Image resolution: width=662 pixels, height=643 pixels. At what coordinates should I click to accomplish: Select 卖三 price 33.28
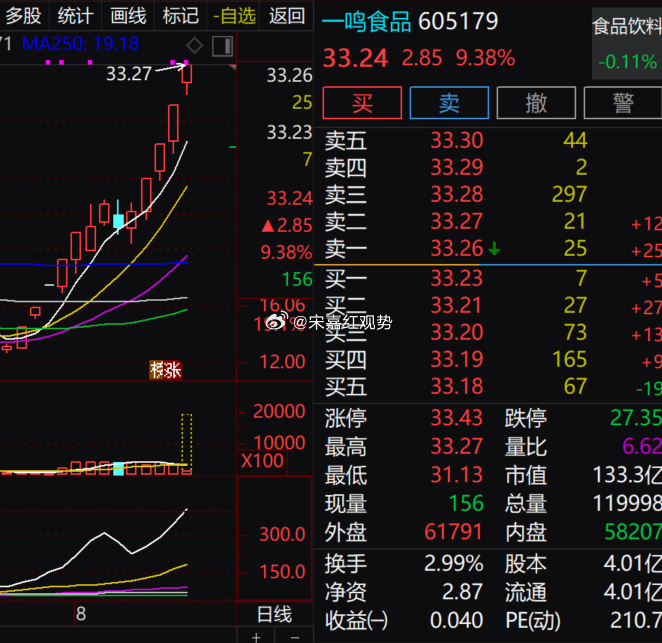coord(457,194)
